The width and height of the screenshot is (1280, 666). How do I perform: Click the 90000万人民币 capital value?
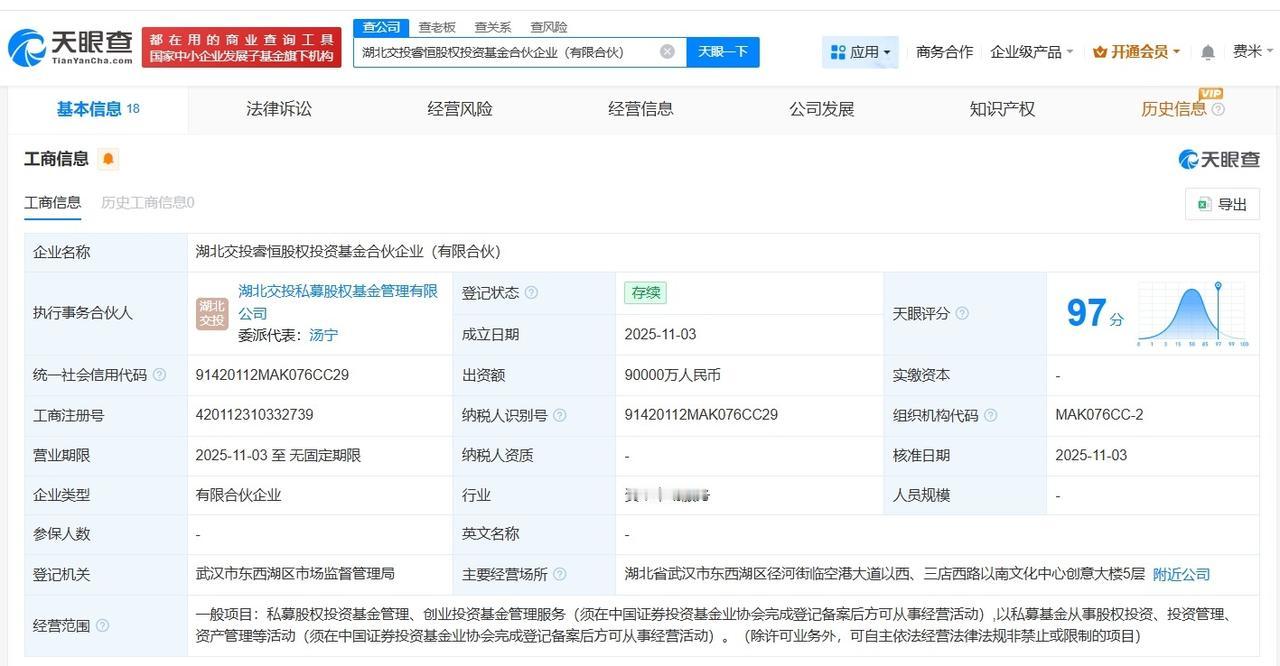pos(672,375)
